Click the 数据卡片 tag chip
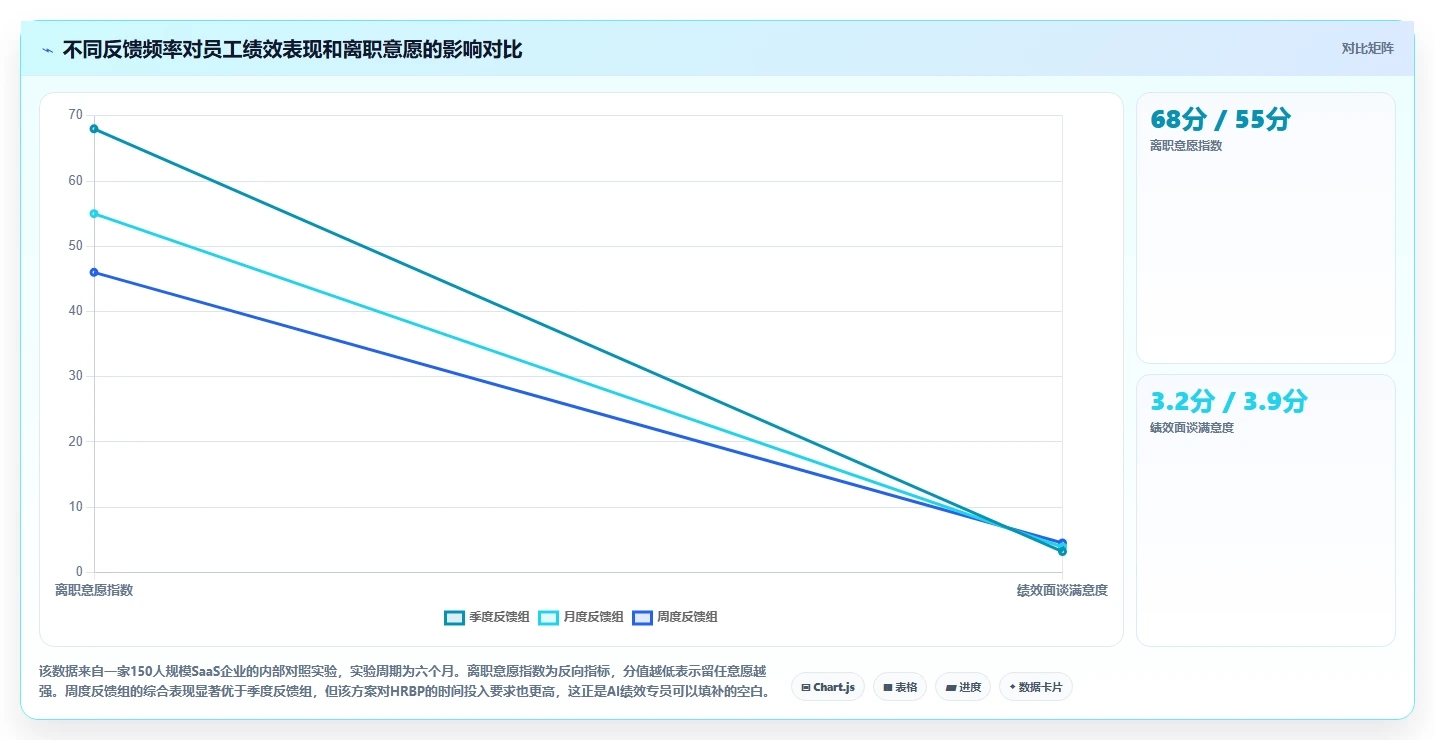Screen dimensions: 1435x740 pyautogui.click(x=1036, y=687)
